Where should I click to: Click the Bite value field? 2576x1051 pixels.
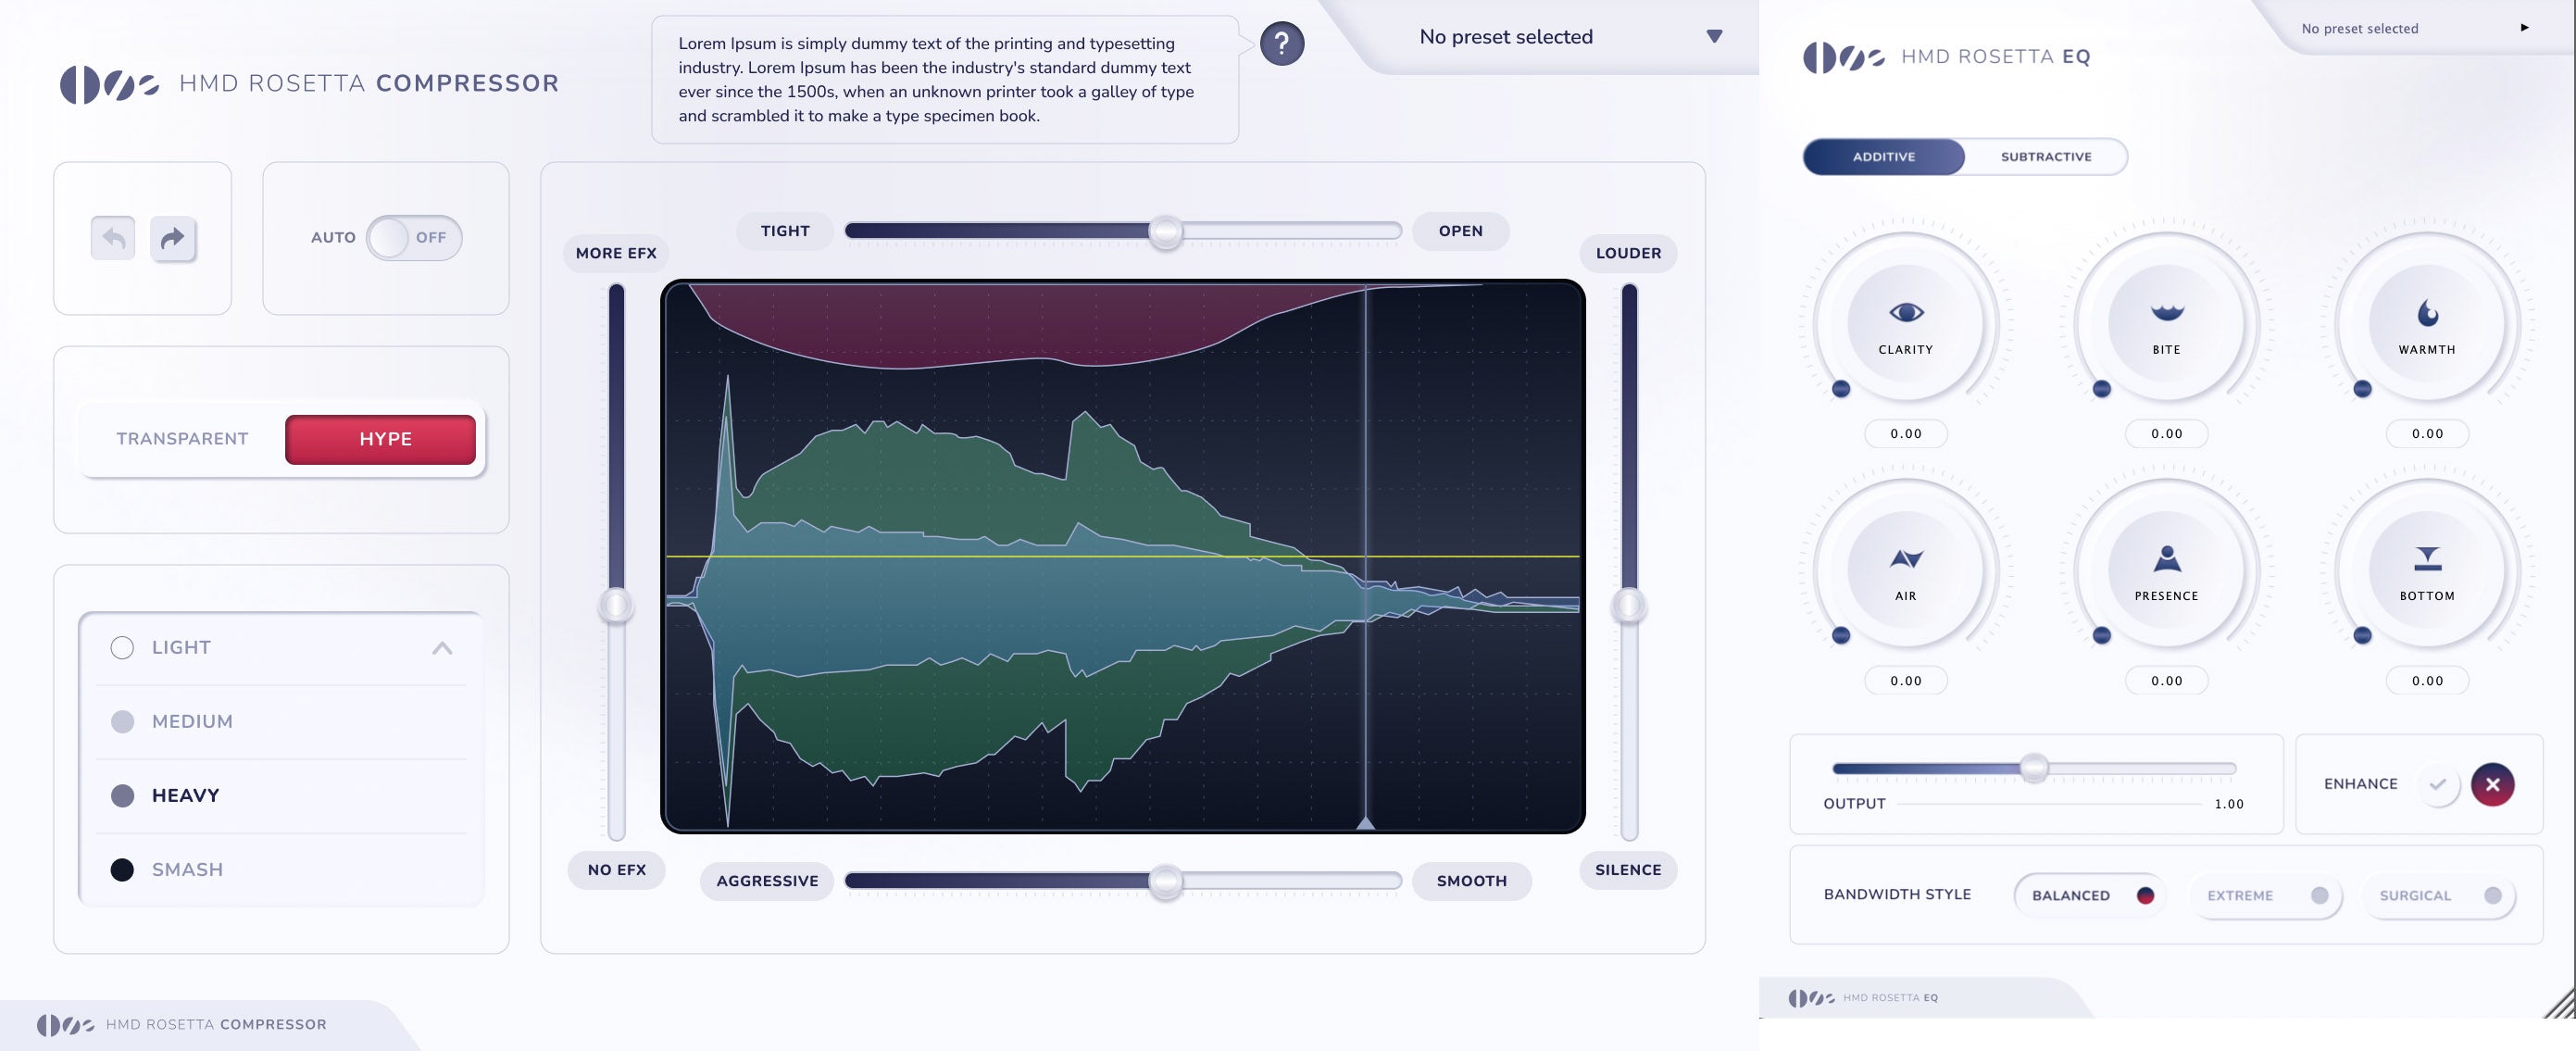coord(2166,434)
